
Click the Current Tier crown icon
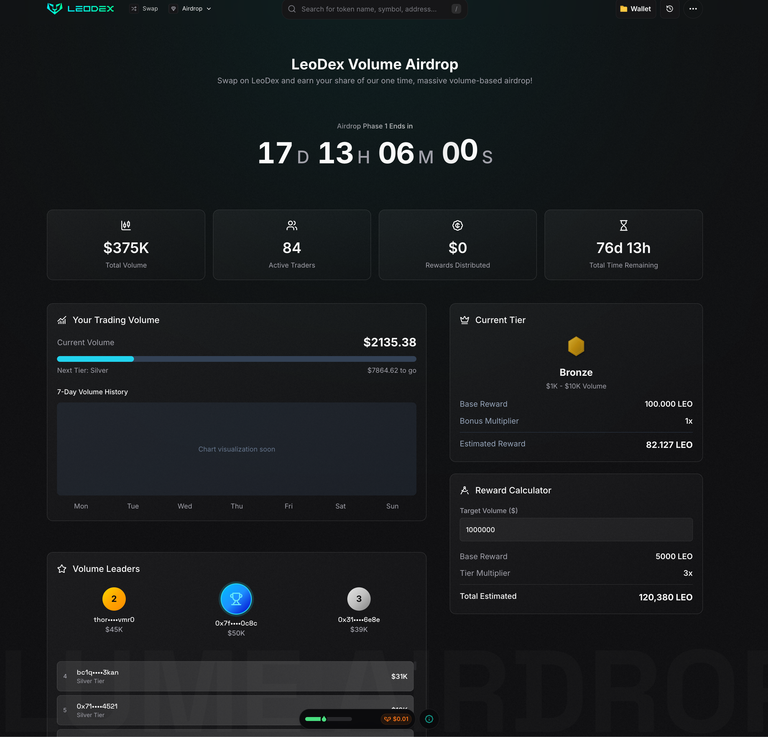pyautogui.click(x=464, y=320)
